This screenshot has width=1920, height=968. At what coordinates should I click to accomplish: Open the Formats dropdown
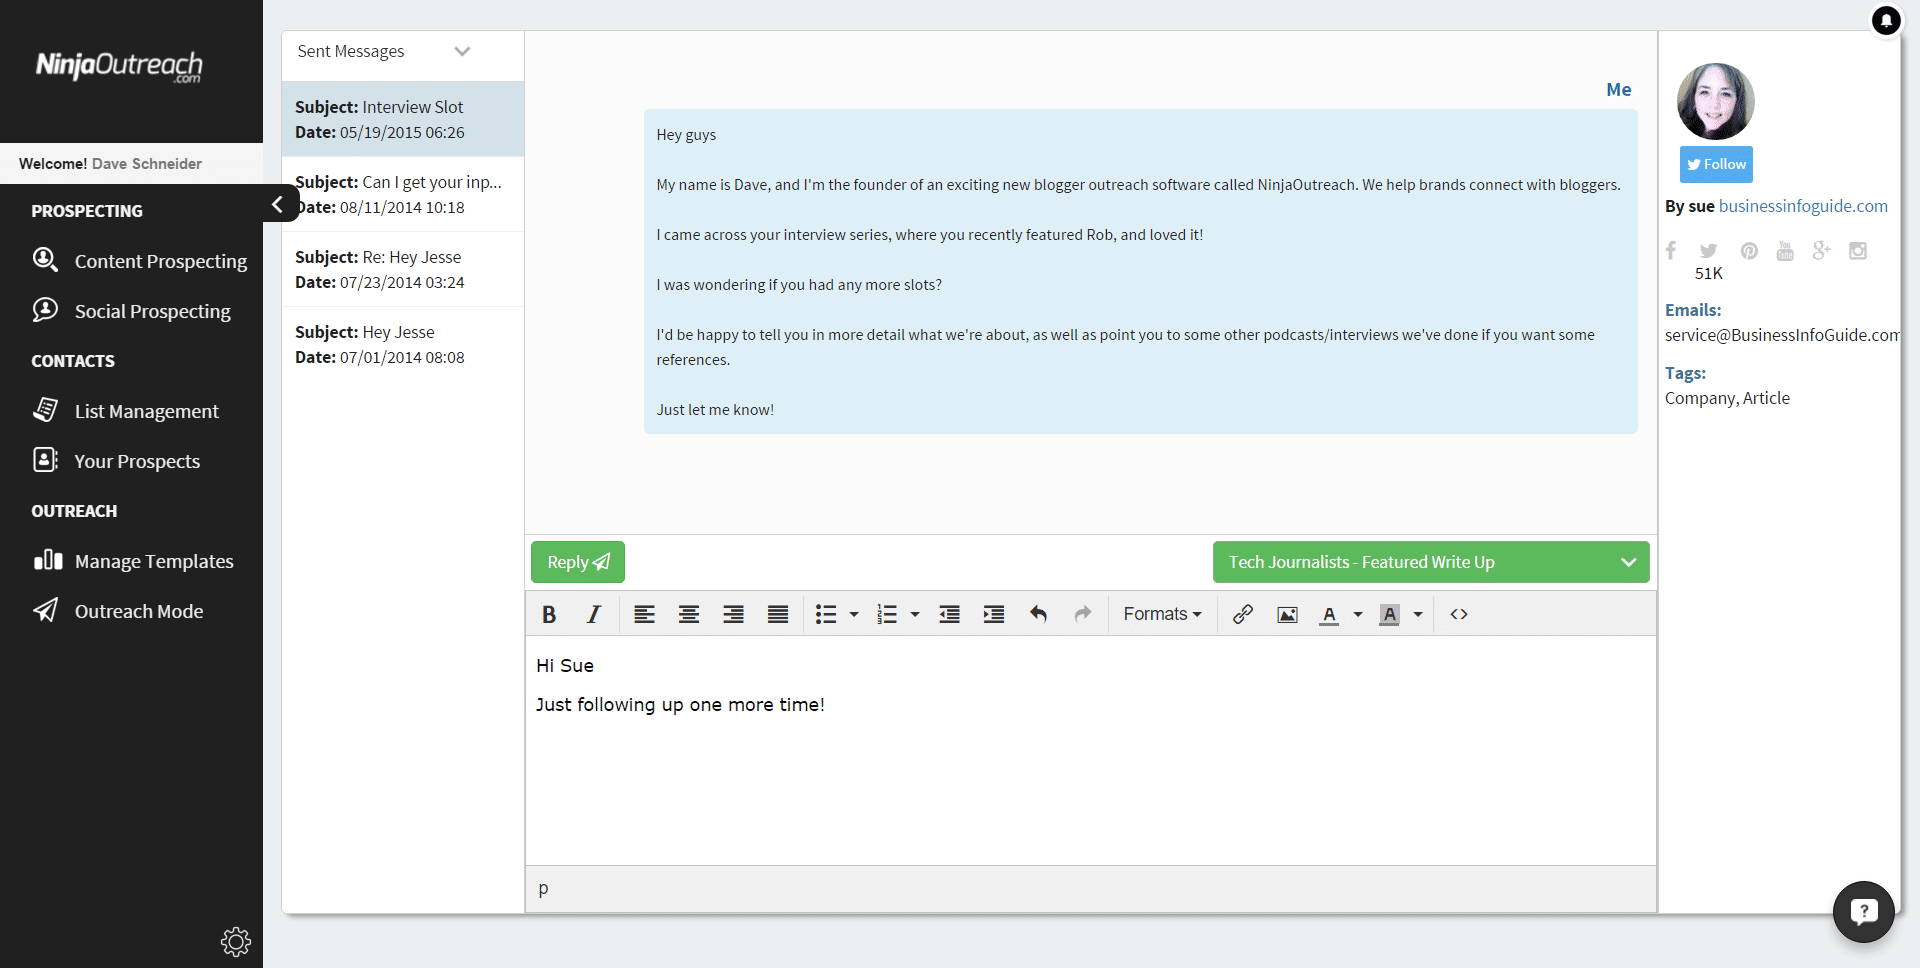(1161, 614)
